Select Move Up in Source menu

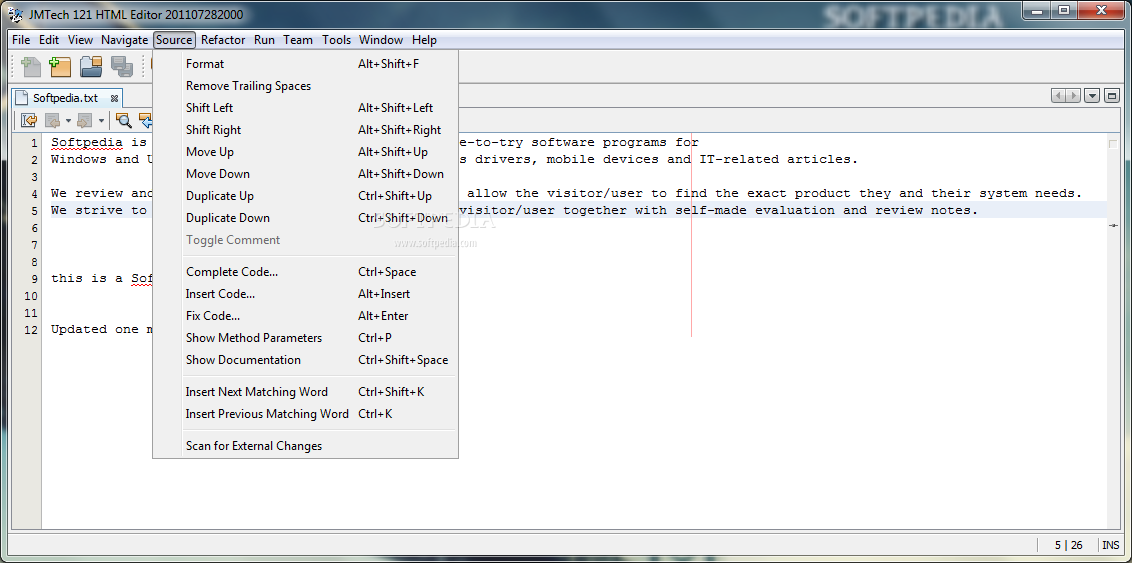click(305, 152)
